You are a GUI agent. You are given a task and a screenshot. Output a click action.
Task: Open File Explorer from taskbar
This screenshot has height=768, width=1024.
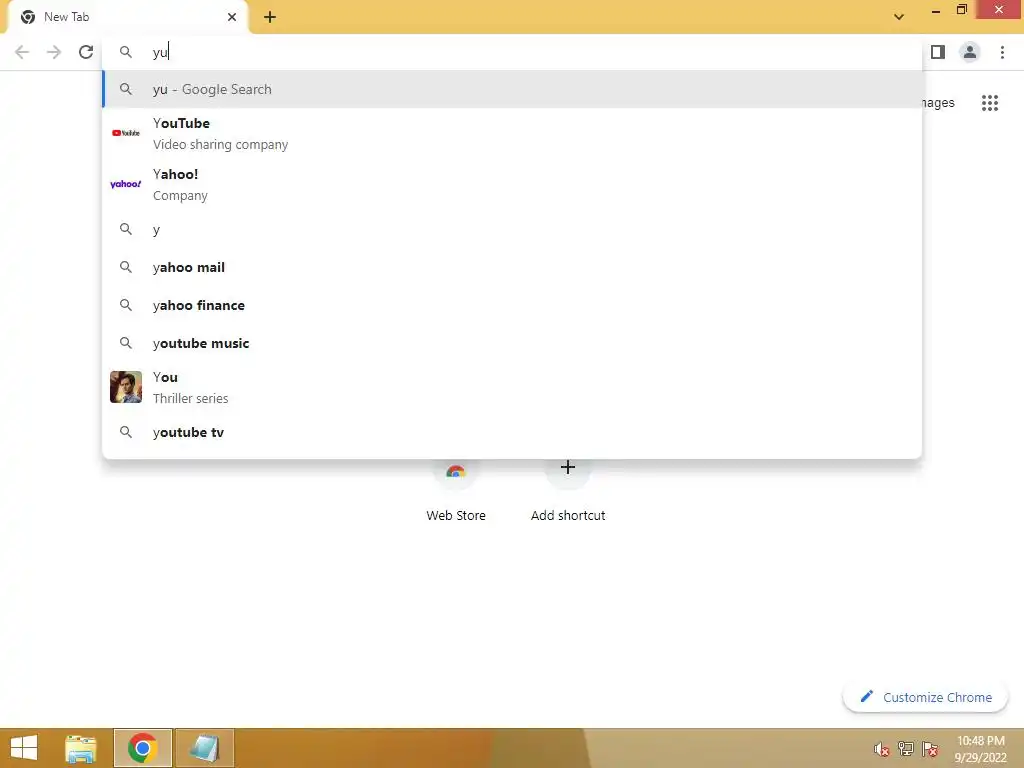(81, 748)
